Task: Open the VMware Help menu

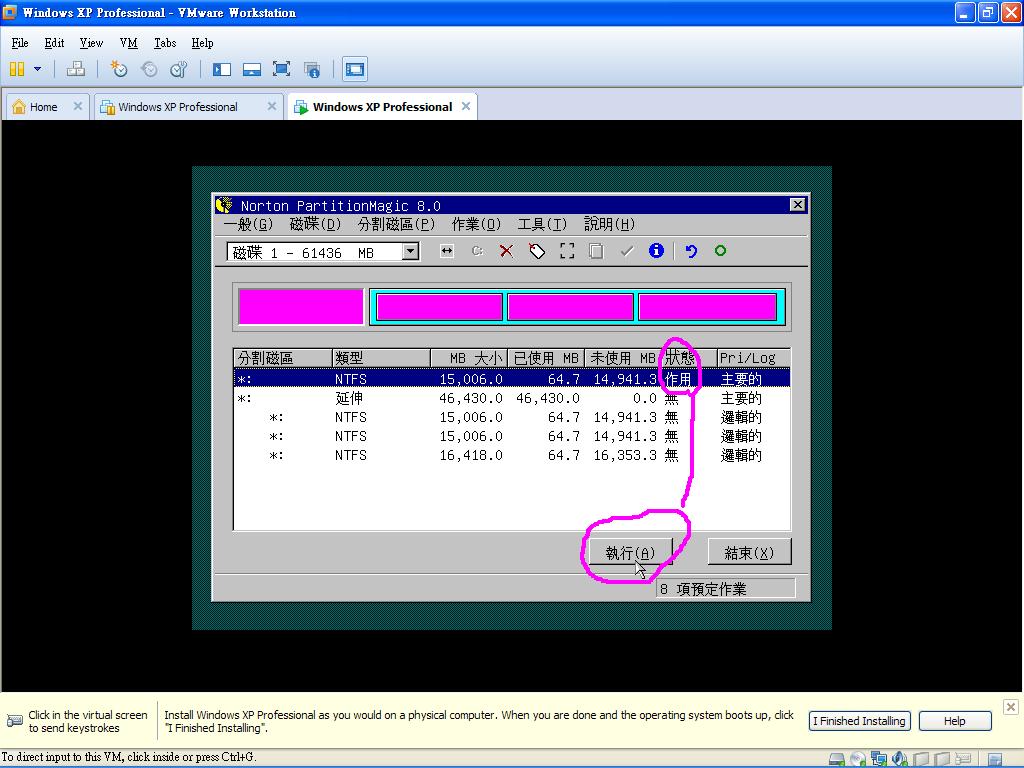Action: pyautogui.click(x=202, y=43)
